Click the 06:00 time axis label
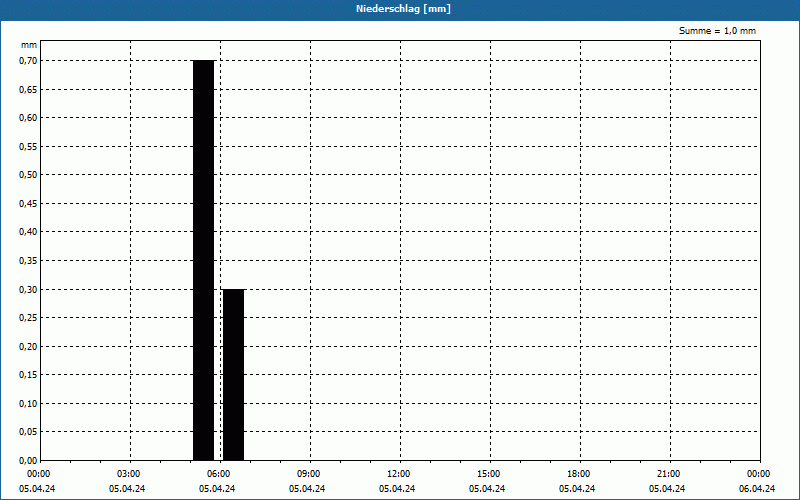 tap(218, 474)
